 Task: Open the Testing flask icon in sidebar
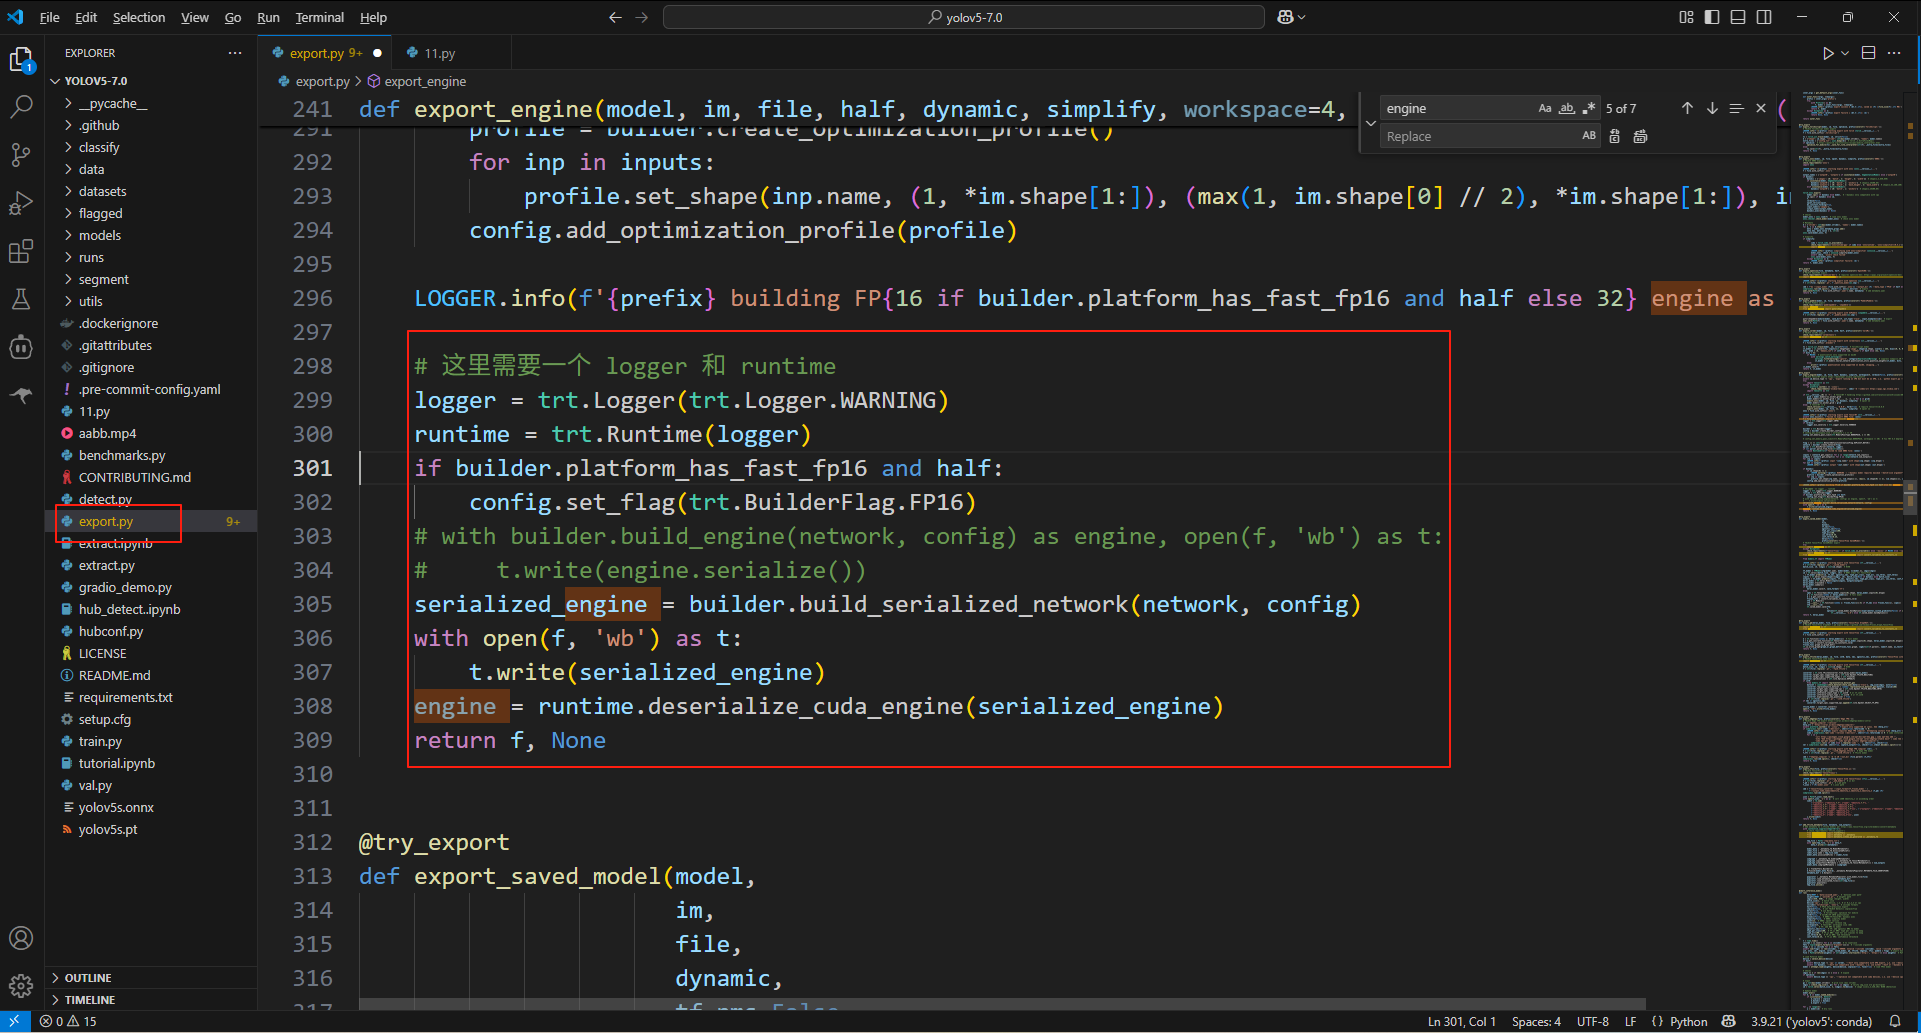(x=22, y=299)
